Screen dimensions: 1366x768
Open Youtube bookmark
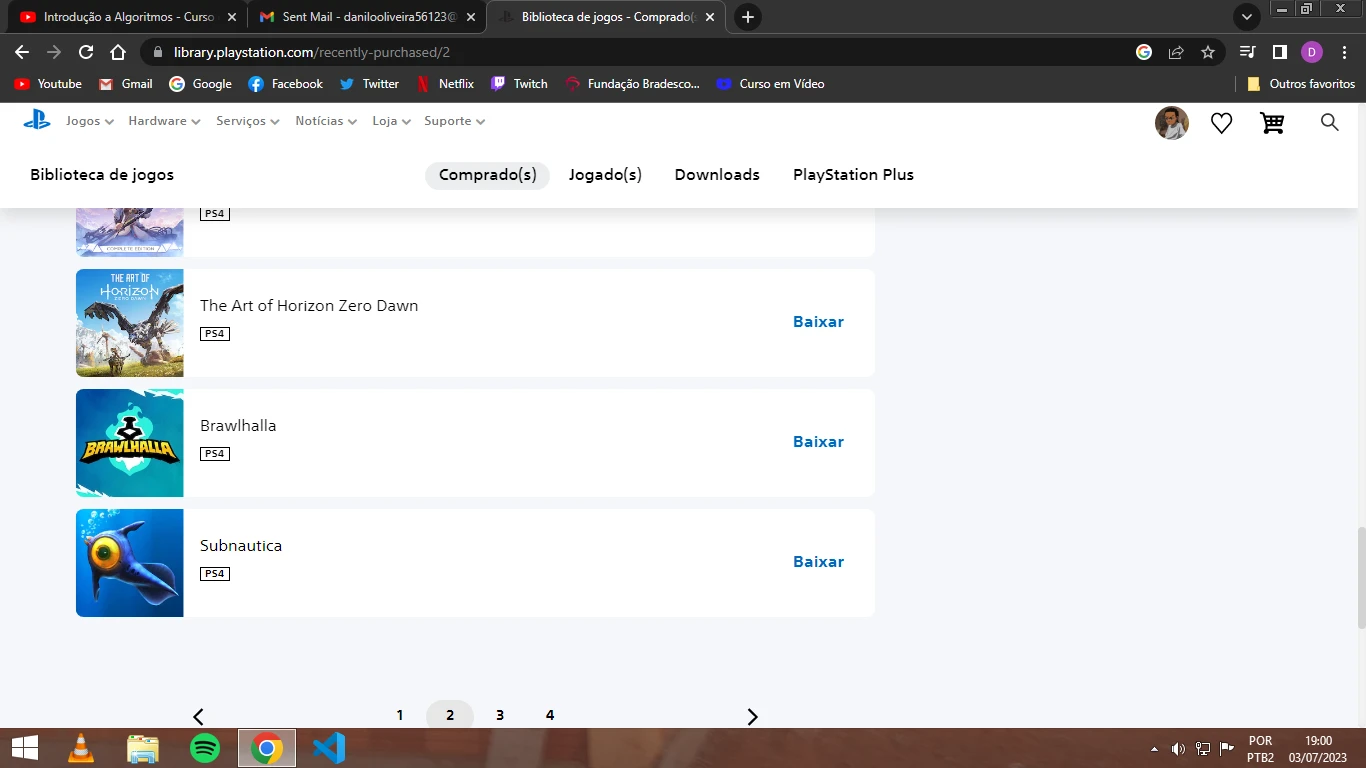point(48,84)
